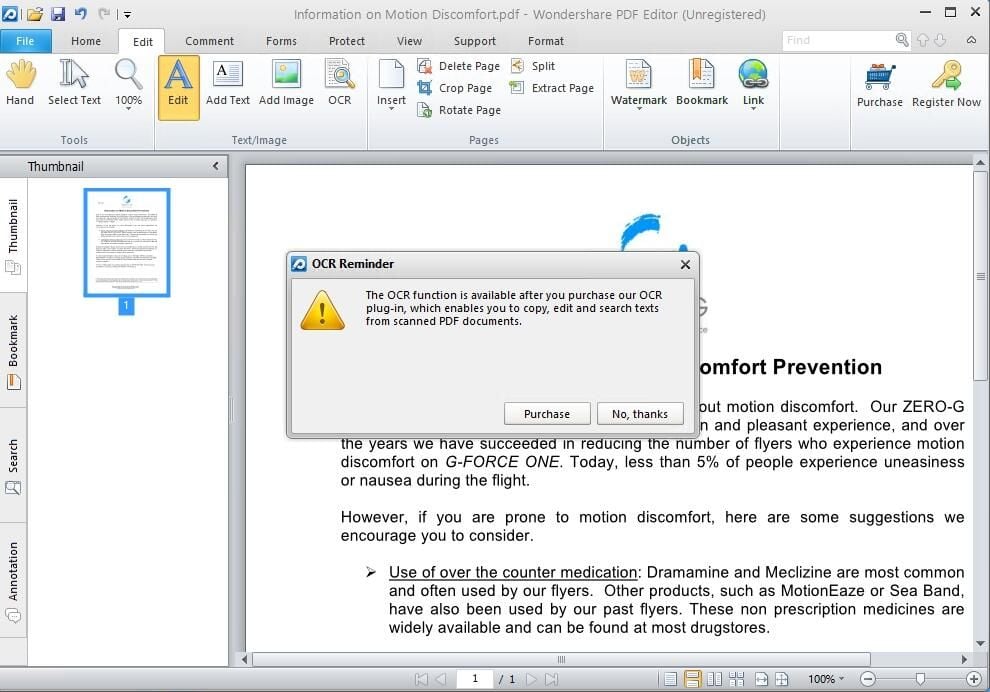Open the Watermark dropdown

[x=638, y=85]
